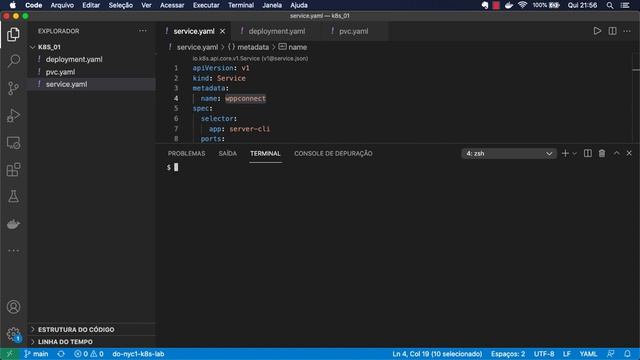Open the Apple menu
640x360 pixels.
[x=13, y=5]
